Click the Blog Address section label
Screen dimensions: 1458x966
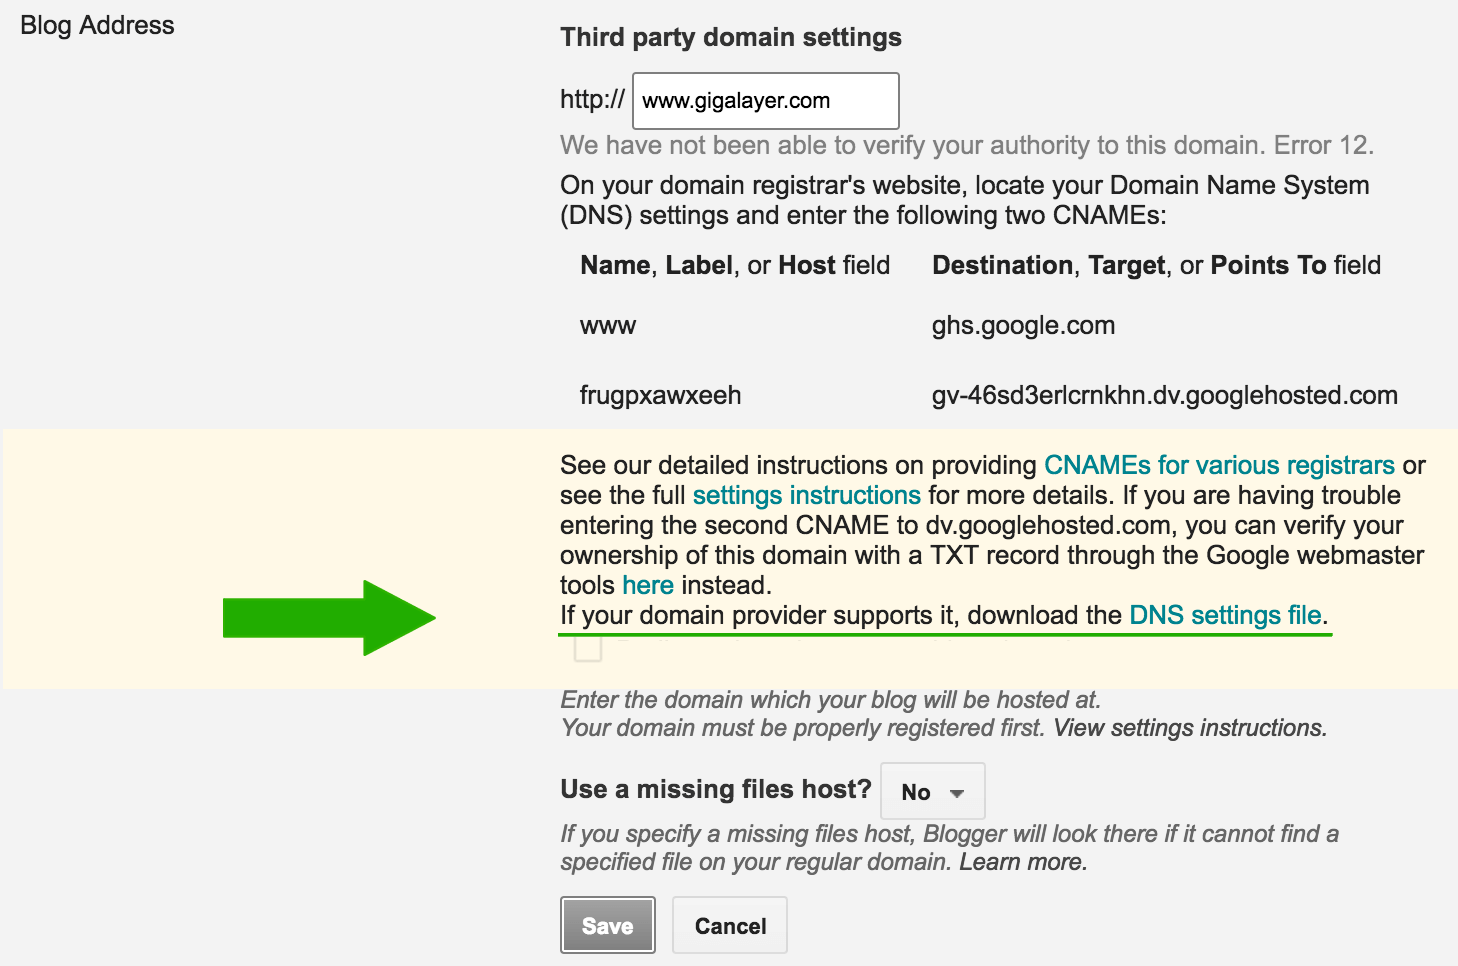[97, 26]
